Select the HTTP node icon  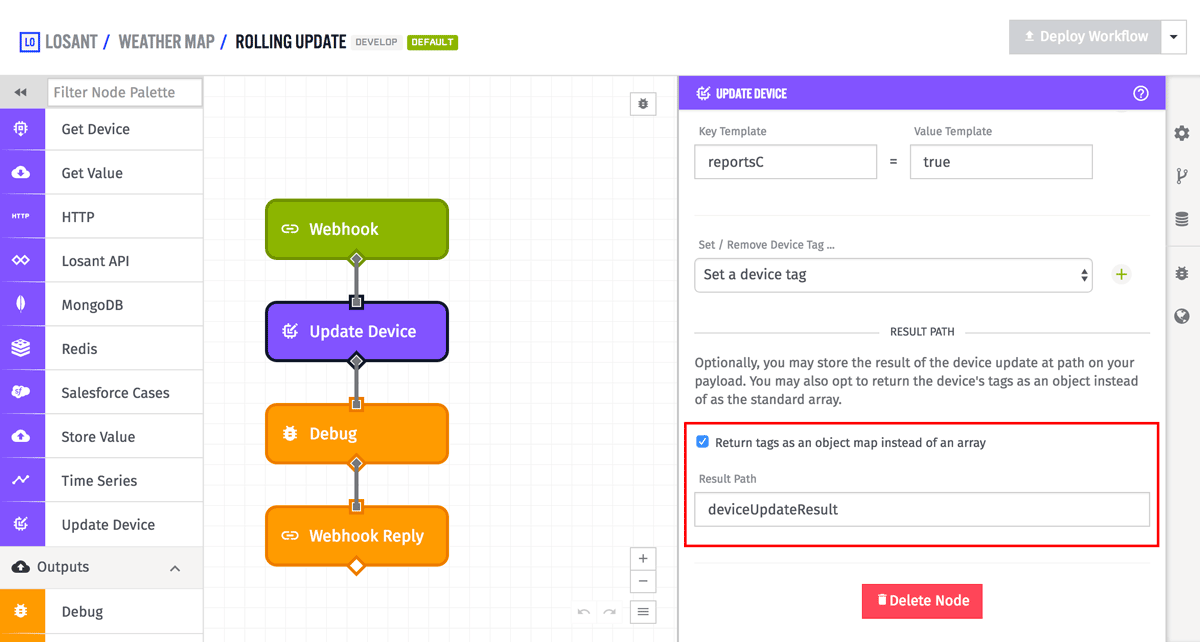[22, 217]
